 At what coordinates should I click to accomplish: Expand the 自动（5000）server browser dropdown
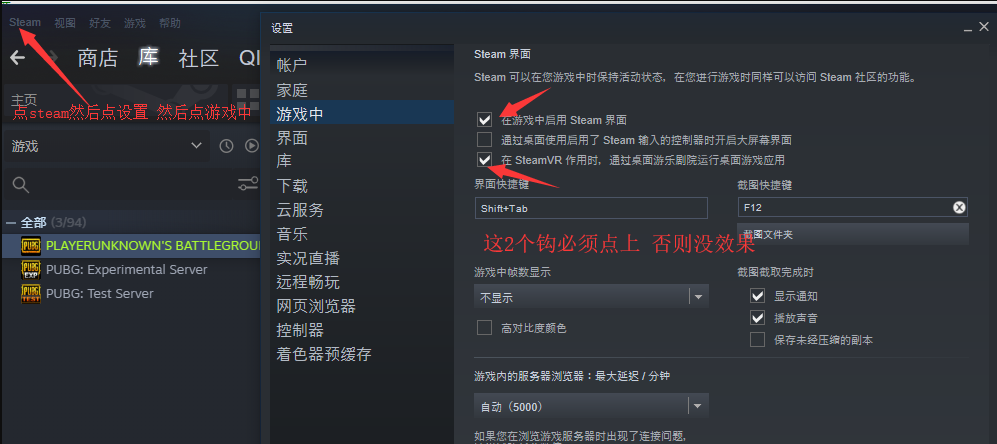[591, 406]
